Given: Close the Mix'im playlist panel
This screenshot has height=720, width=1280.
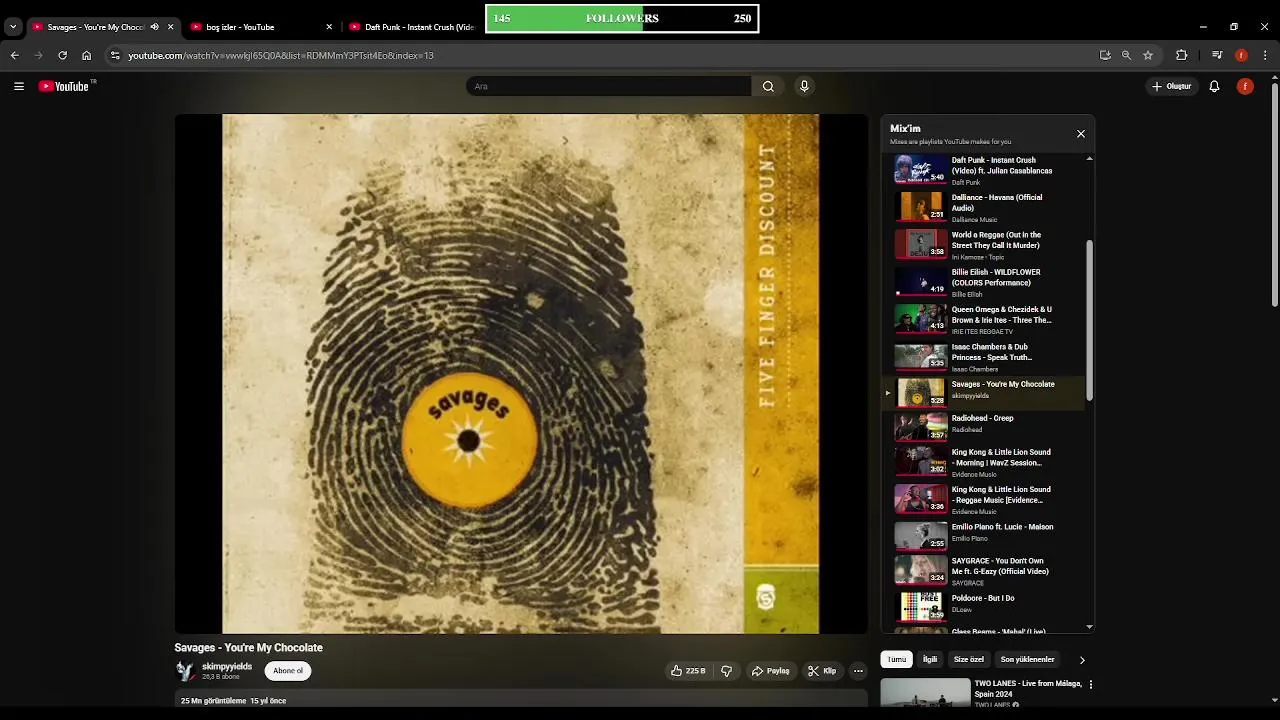Looking at the screenshot, I should click(1080, 133).
